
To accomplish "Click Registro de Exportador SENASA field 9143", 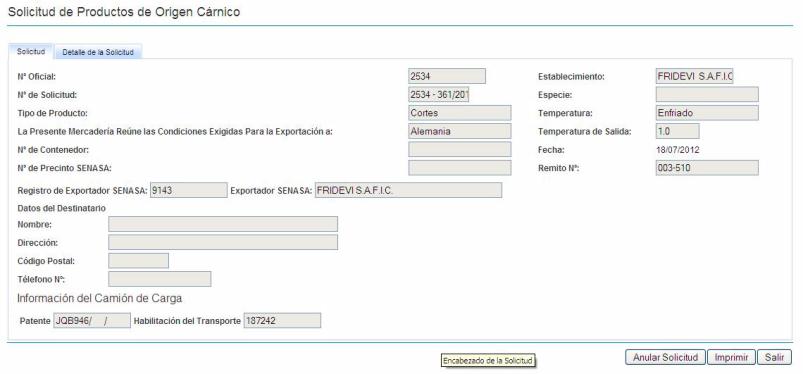I will pyautogui.click(x=188, y=190).
